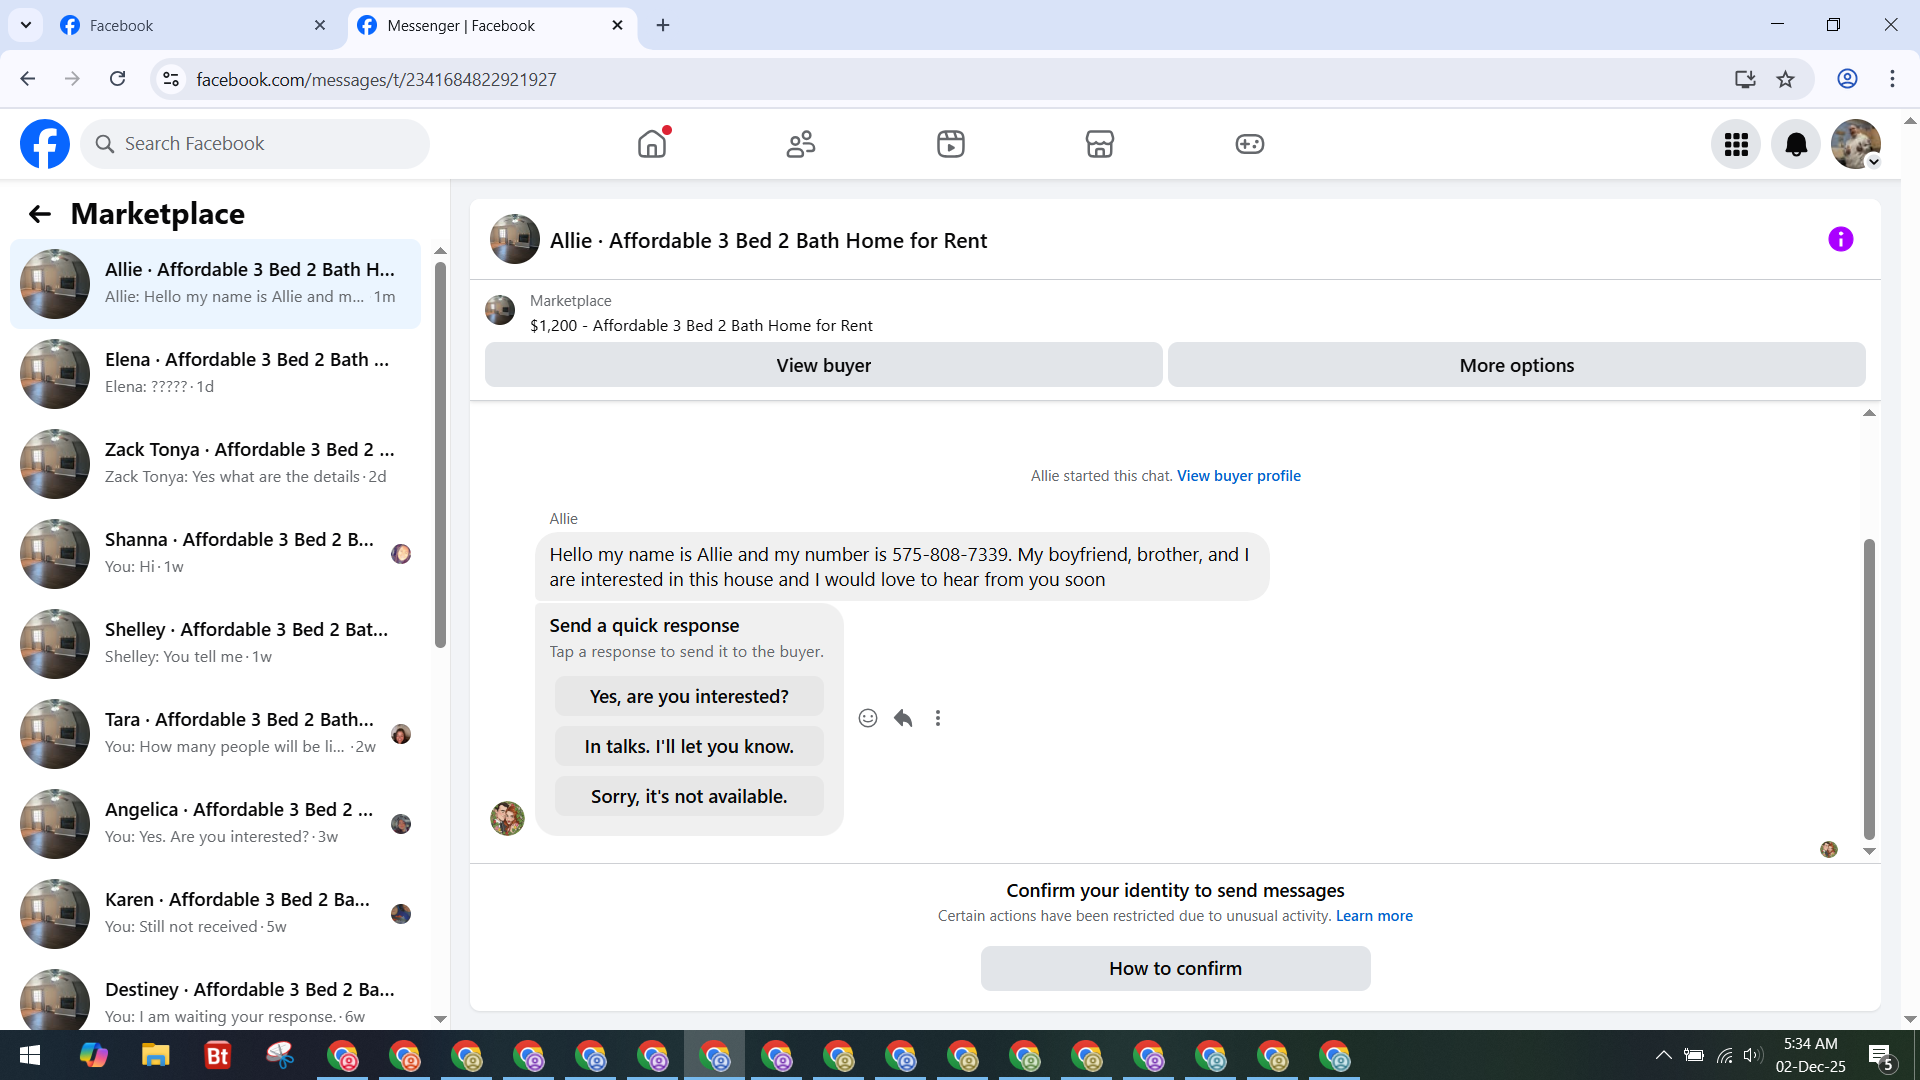Open Chrome tab search dropdown arrow
The image size is (1920, 1080).
pyautogui.click(x=26, y=25)
